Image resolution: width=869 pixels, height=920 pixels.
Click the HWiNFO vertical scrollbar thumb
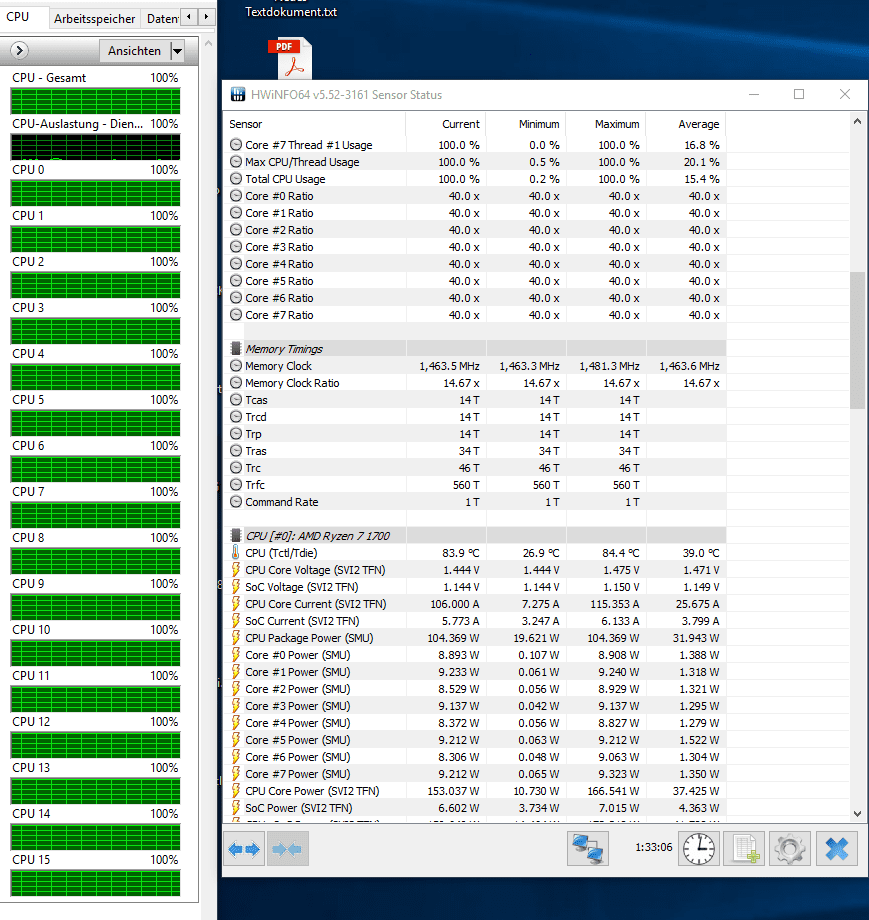pos(857,340)
